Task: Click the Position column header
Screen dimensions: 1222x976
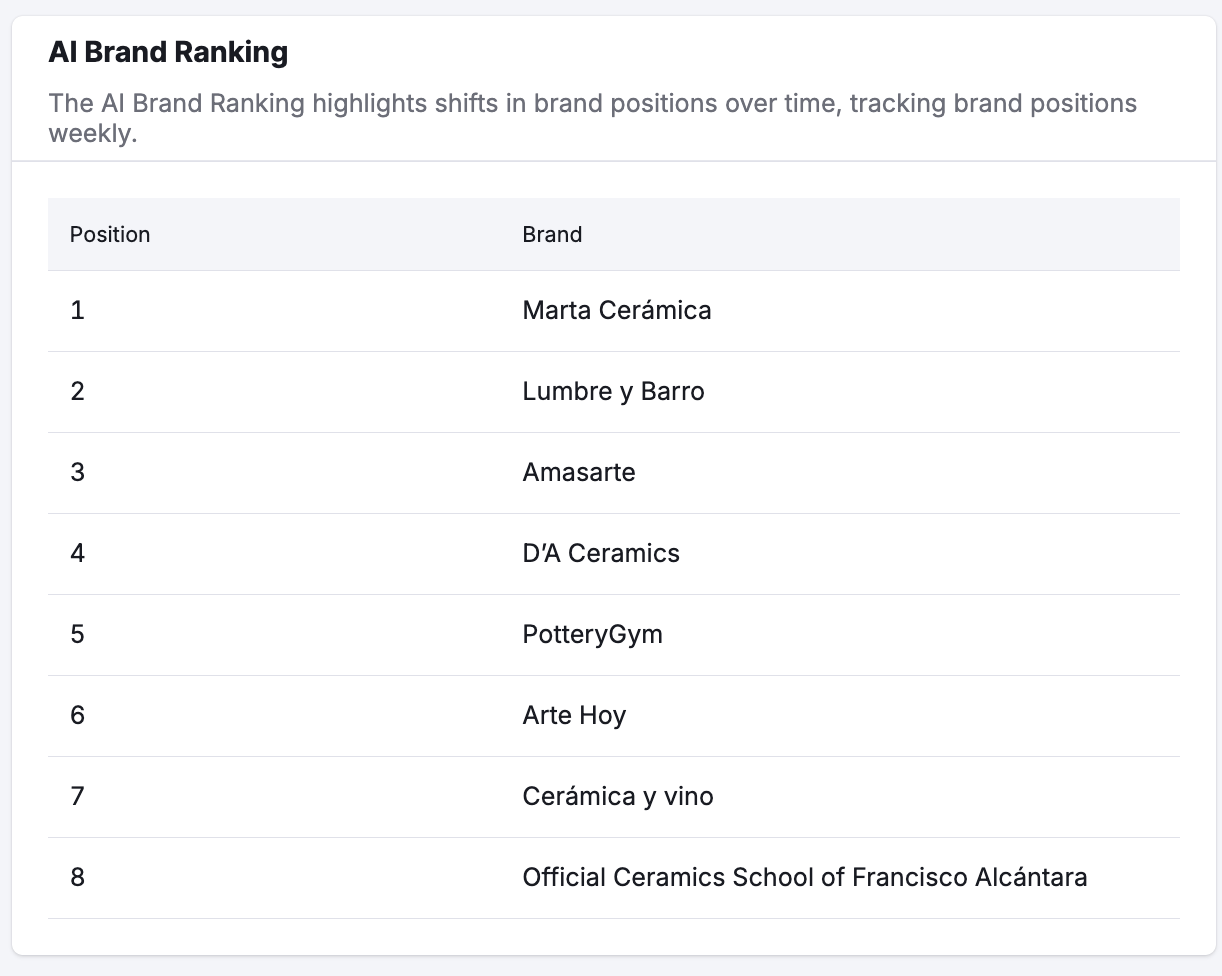Action: [x=110, y=234]
